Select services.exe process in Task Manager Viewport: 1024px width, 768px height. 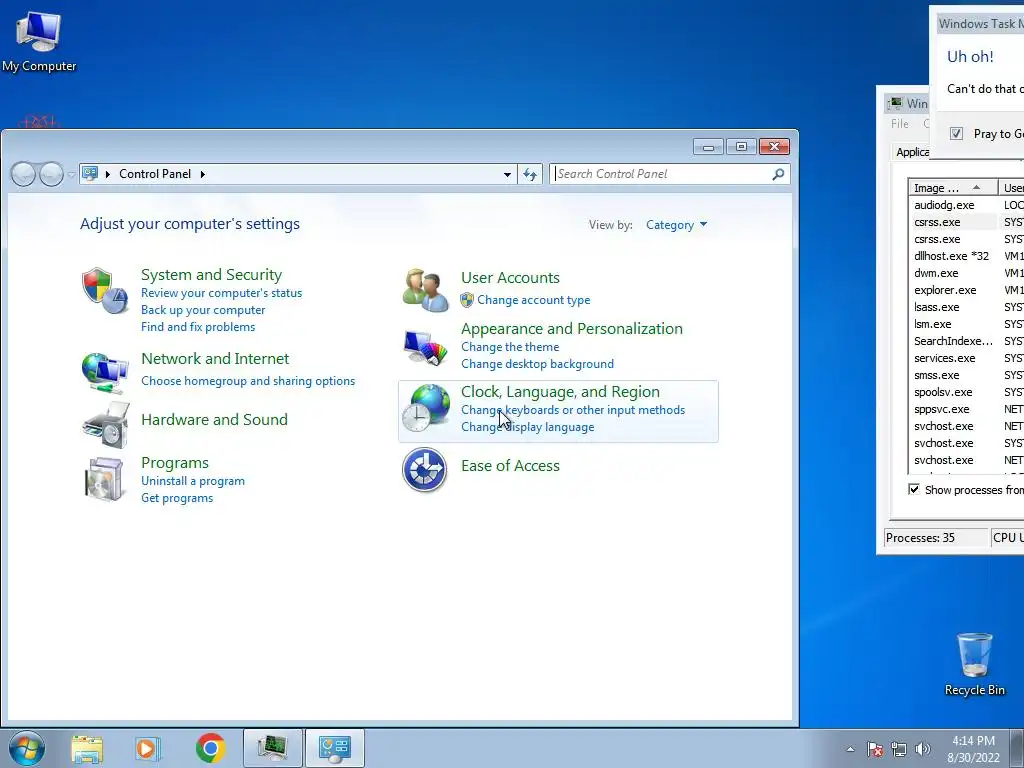pos(944,358)
